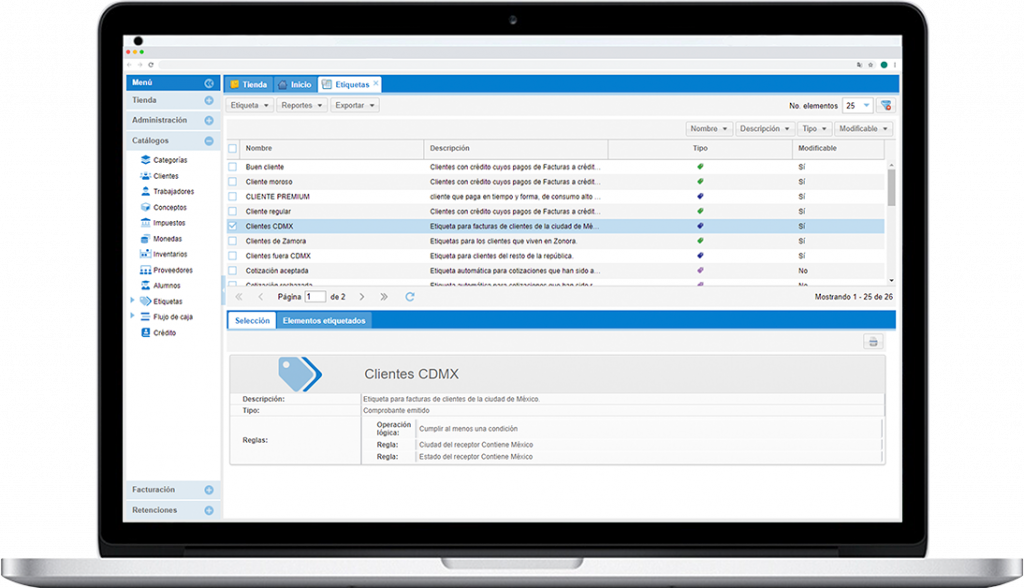
Task: Collapse the Menú sidebar arrow icon
Action: click(209, 84)
